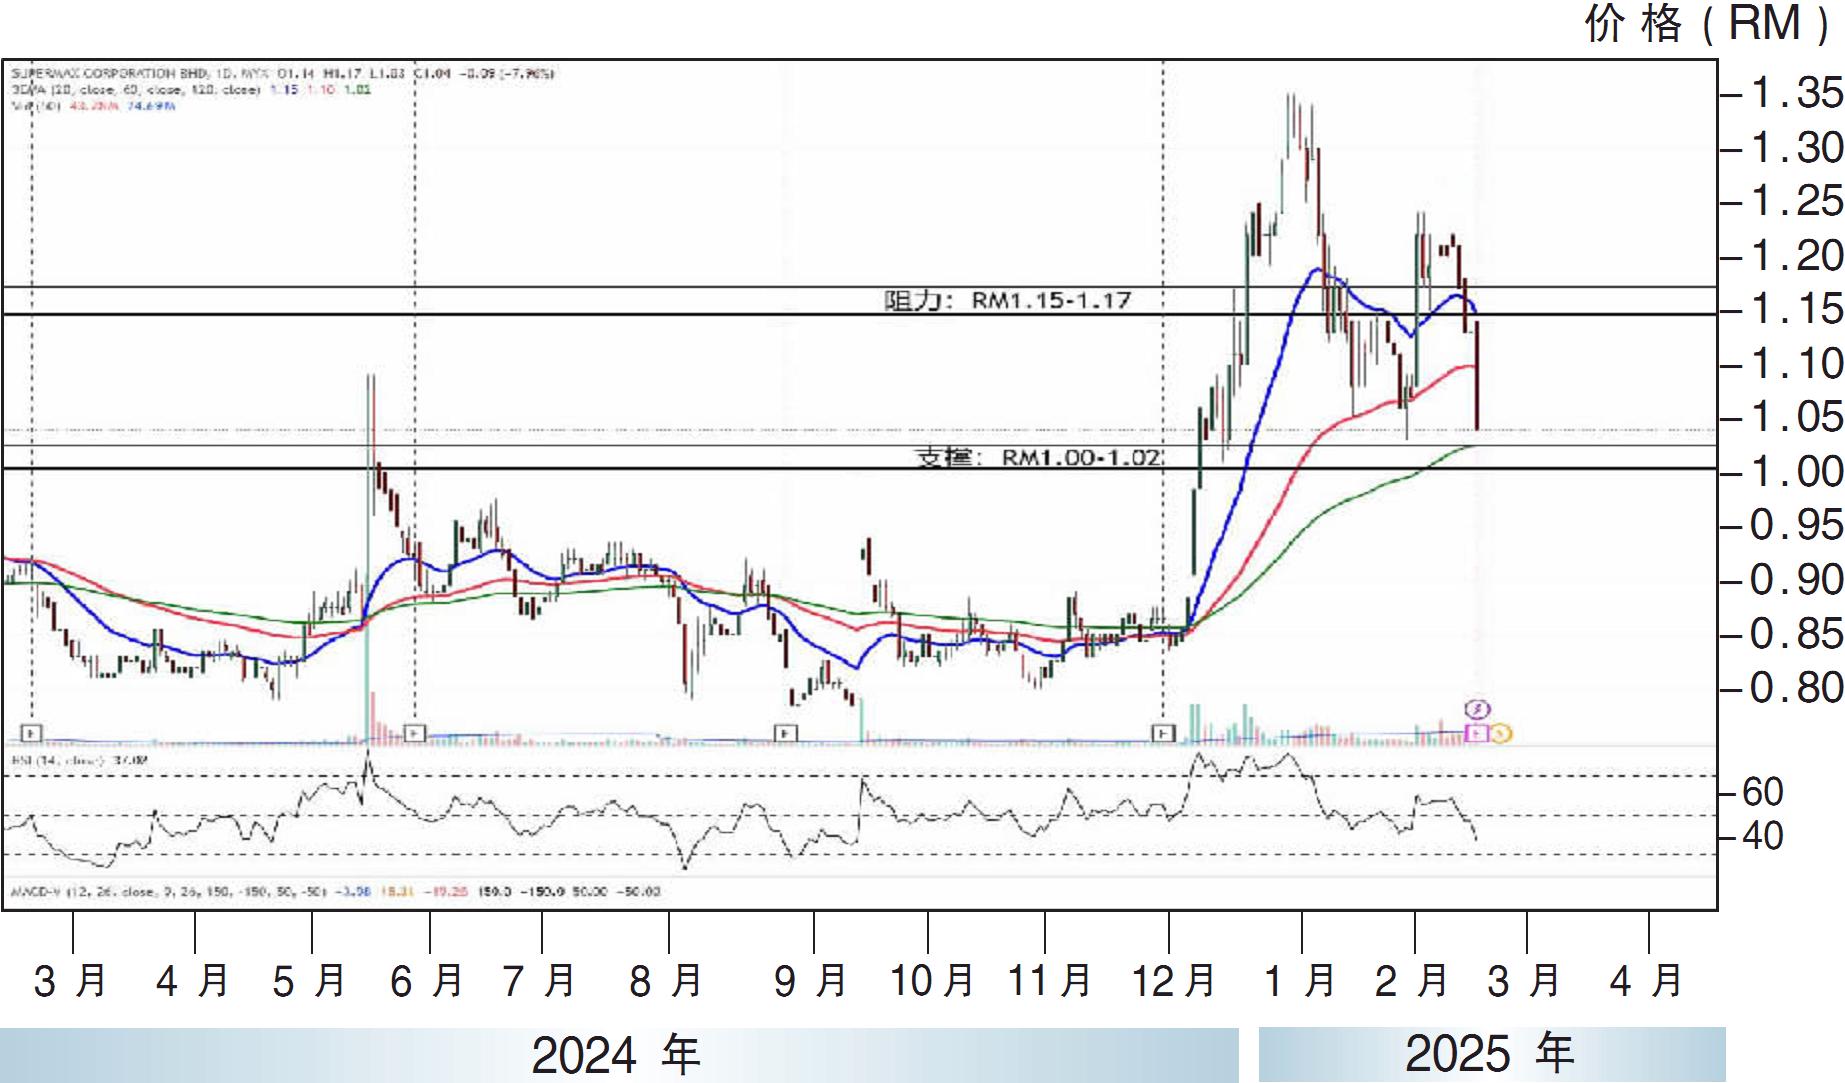The image size is (1845, 1083).
Task: Click the 7月 label on the time axis
Action: [x=540, y=982]
